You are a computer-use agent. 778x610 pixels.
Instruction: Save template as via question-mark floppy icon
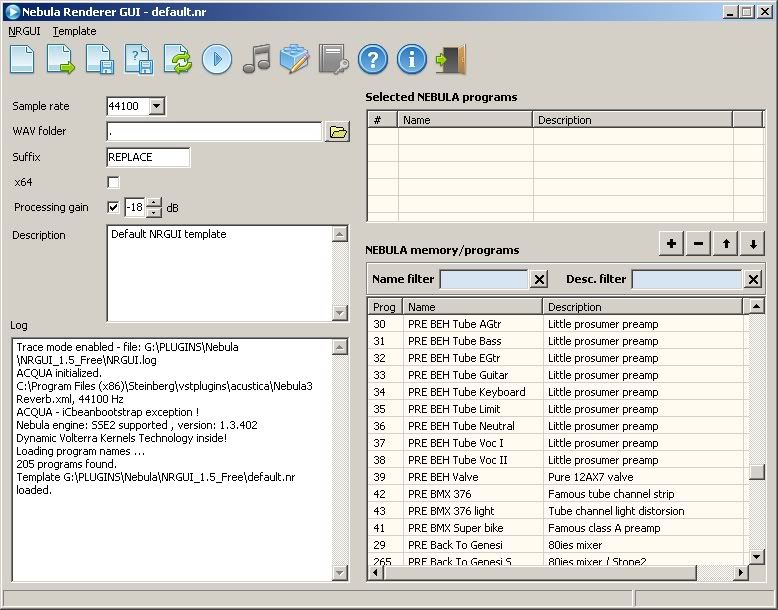138,59
